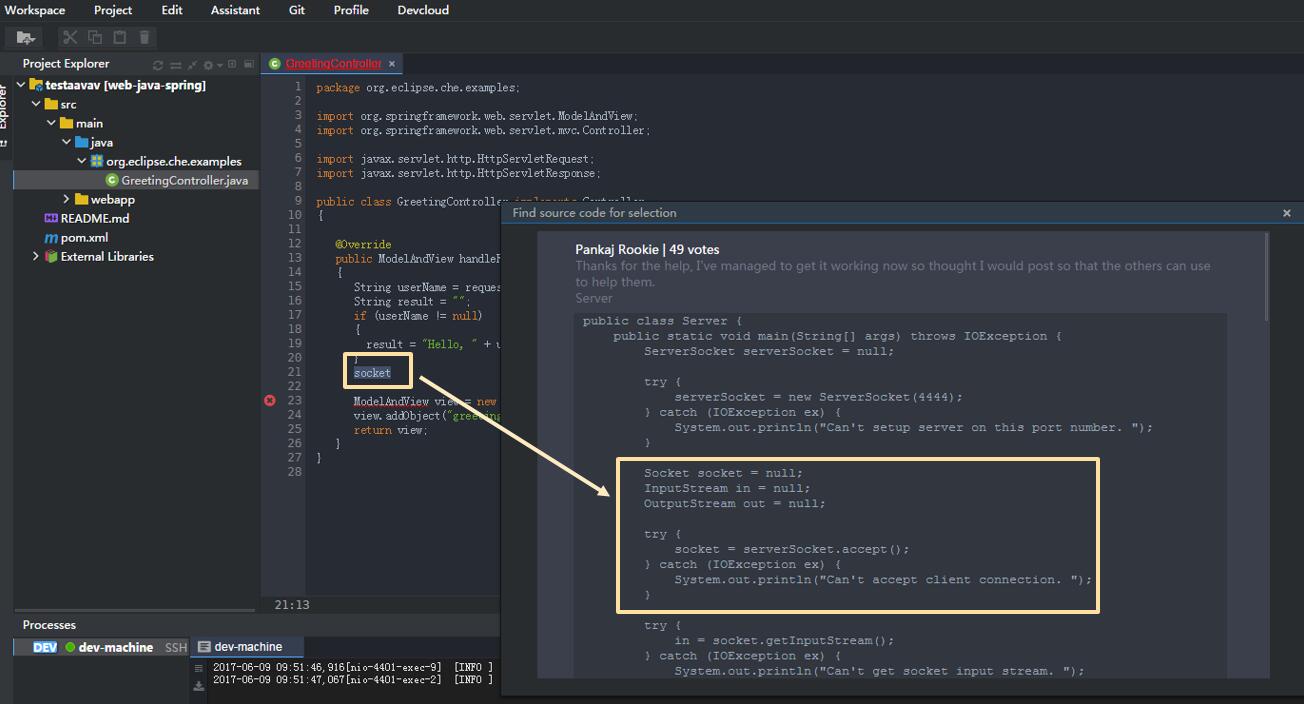
Task: Click the error marker beside line 23
Action: [x=269, y=401]
